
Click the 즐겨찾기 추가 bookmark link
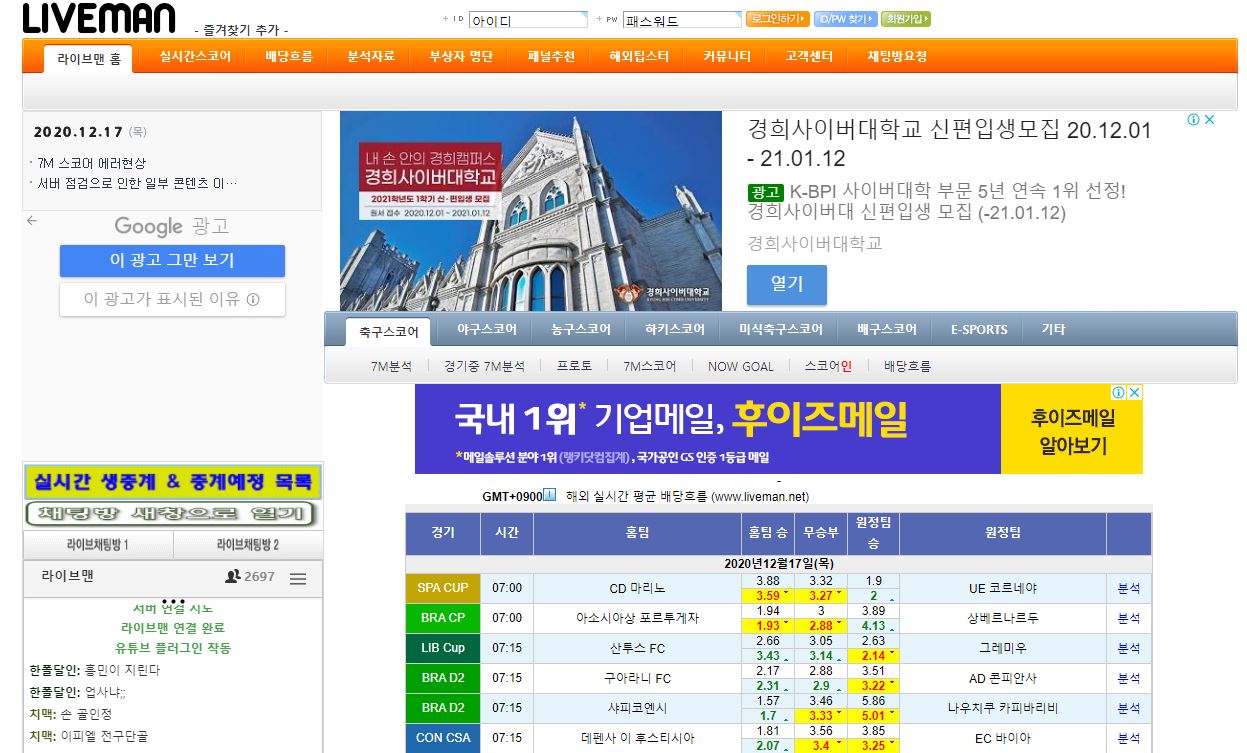coord(239,30)
